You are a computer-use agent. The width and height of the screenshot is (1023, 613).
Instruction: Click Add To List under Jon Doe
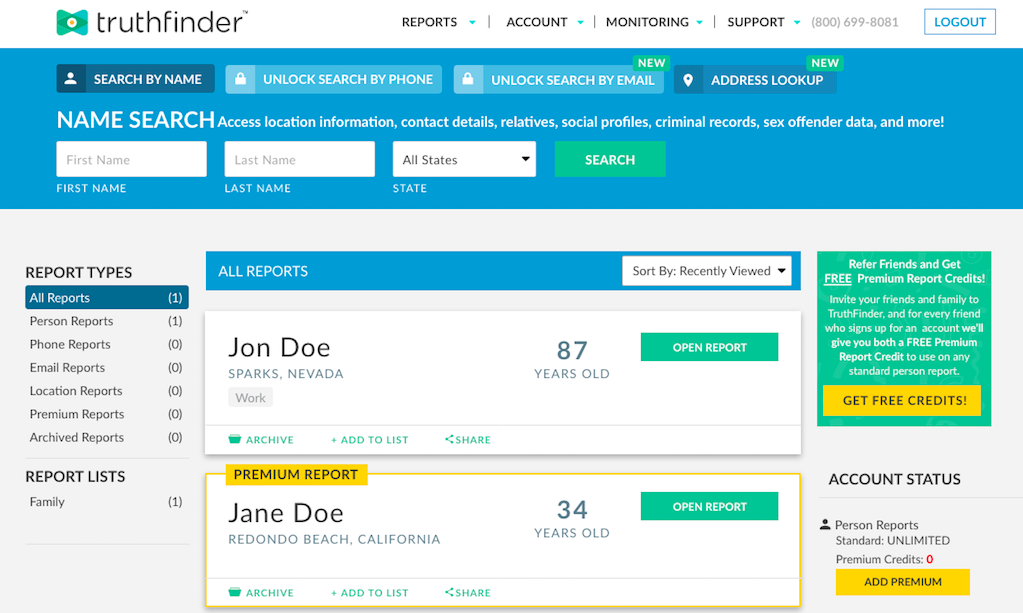coord(369,440)
